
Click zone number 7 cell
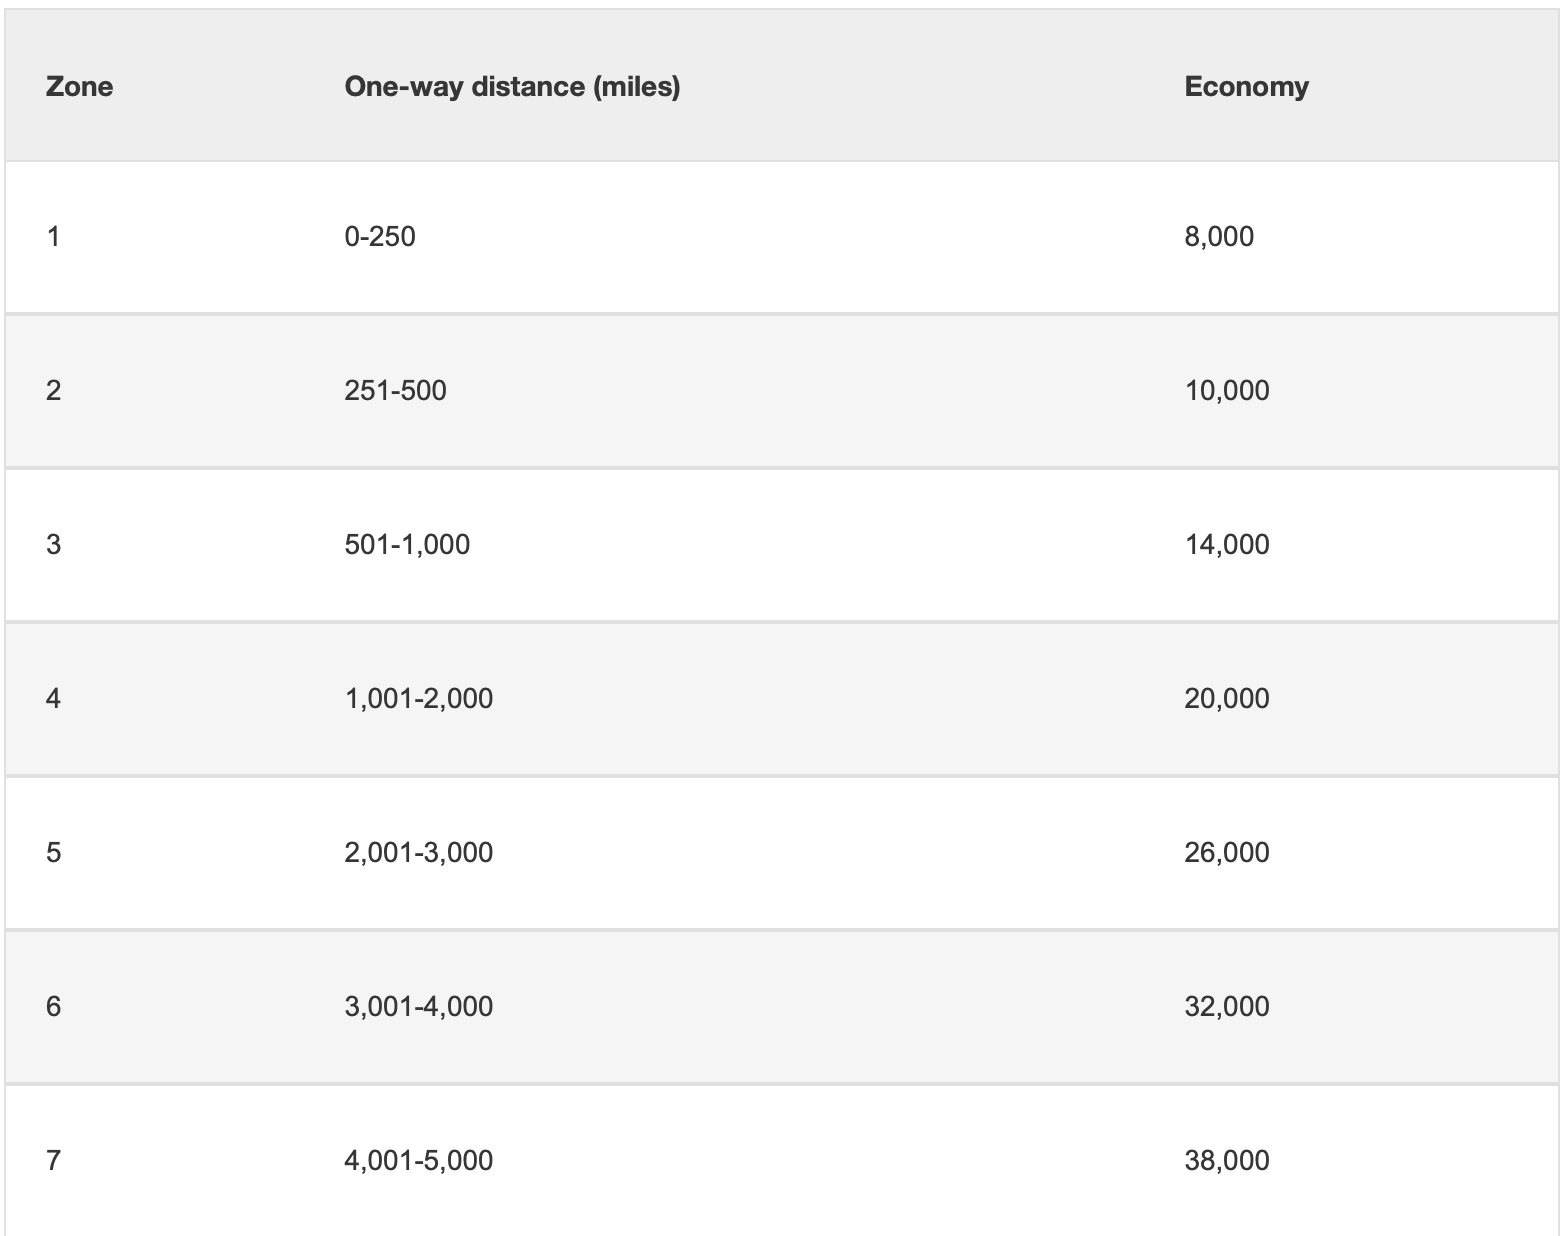[x=54, y=1161]
